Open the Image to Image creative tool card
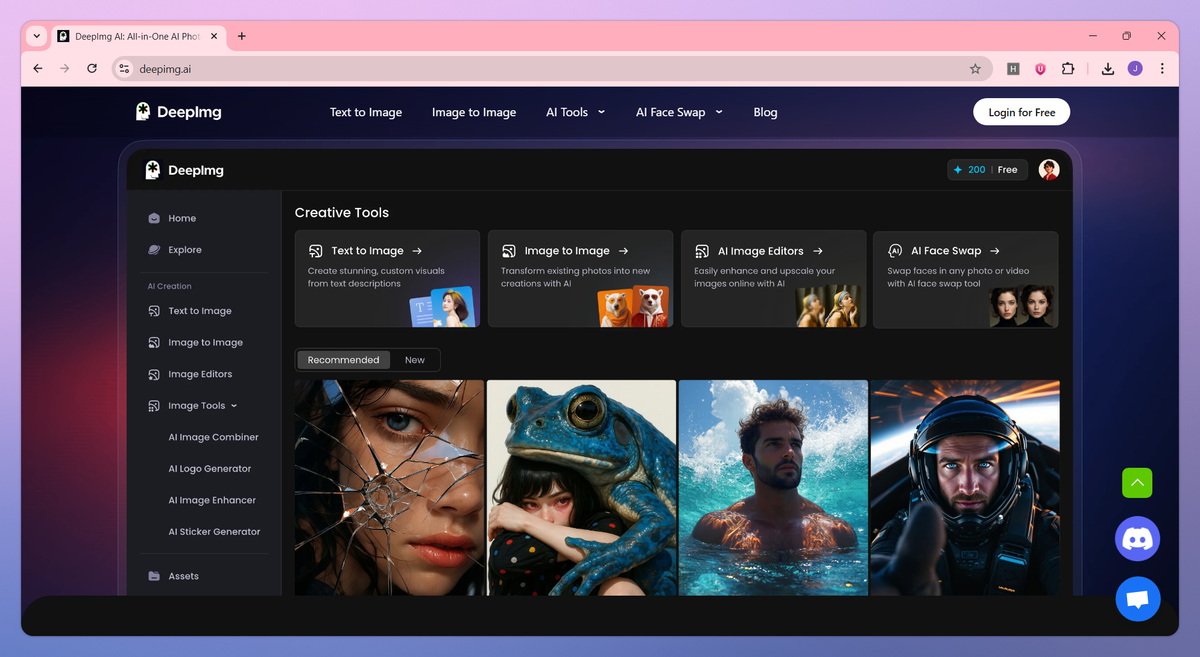This screenshot has height=657, width=1200. [x=580, y=279]
